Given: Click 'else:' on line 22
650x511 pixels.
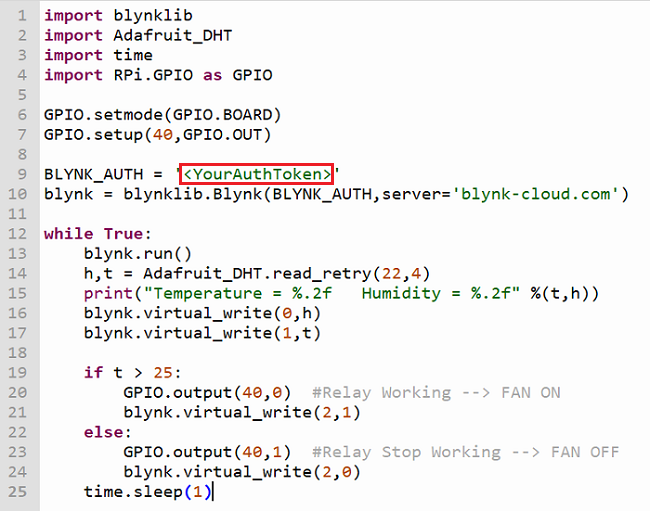Looking at the screenshot, I should [x=108, y=432].
